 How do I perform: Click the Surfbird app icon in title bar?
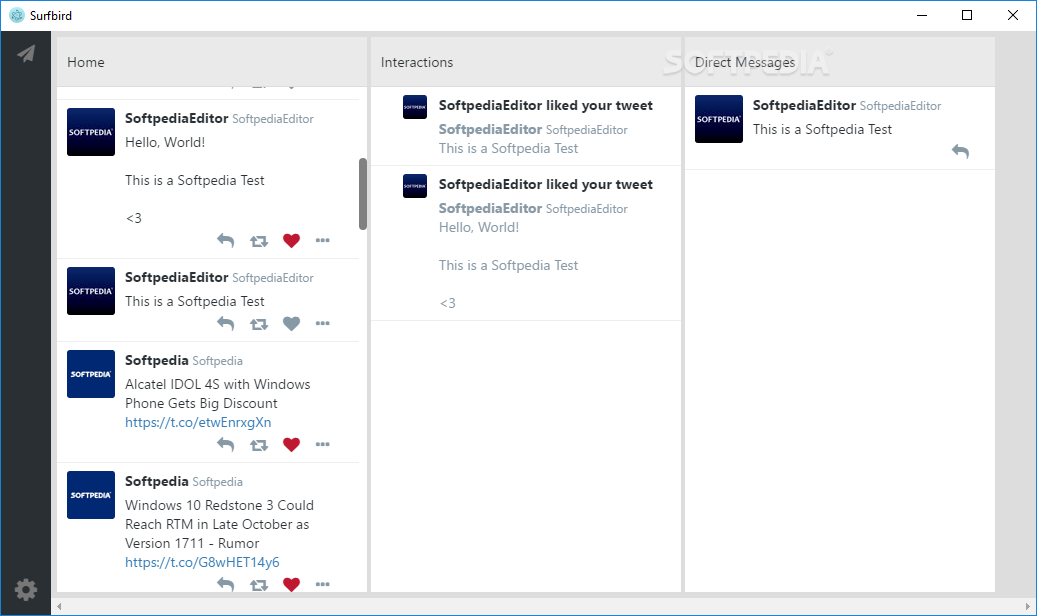pyautogui.click(x=17, y=15)
